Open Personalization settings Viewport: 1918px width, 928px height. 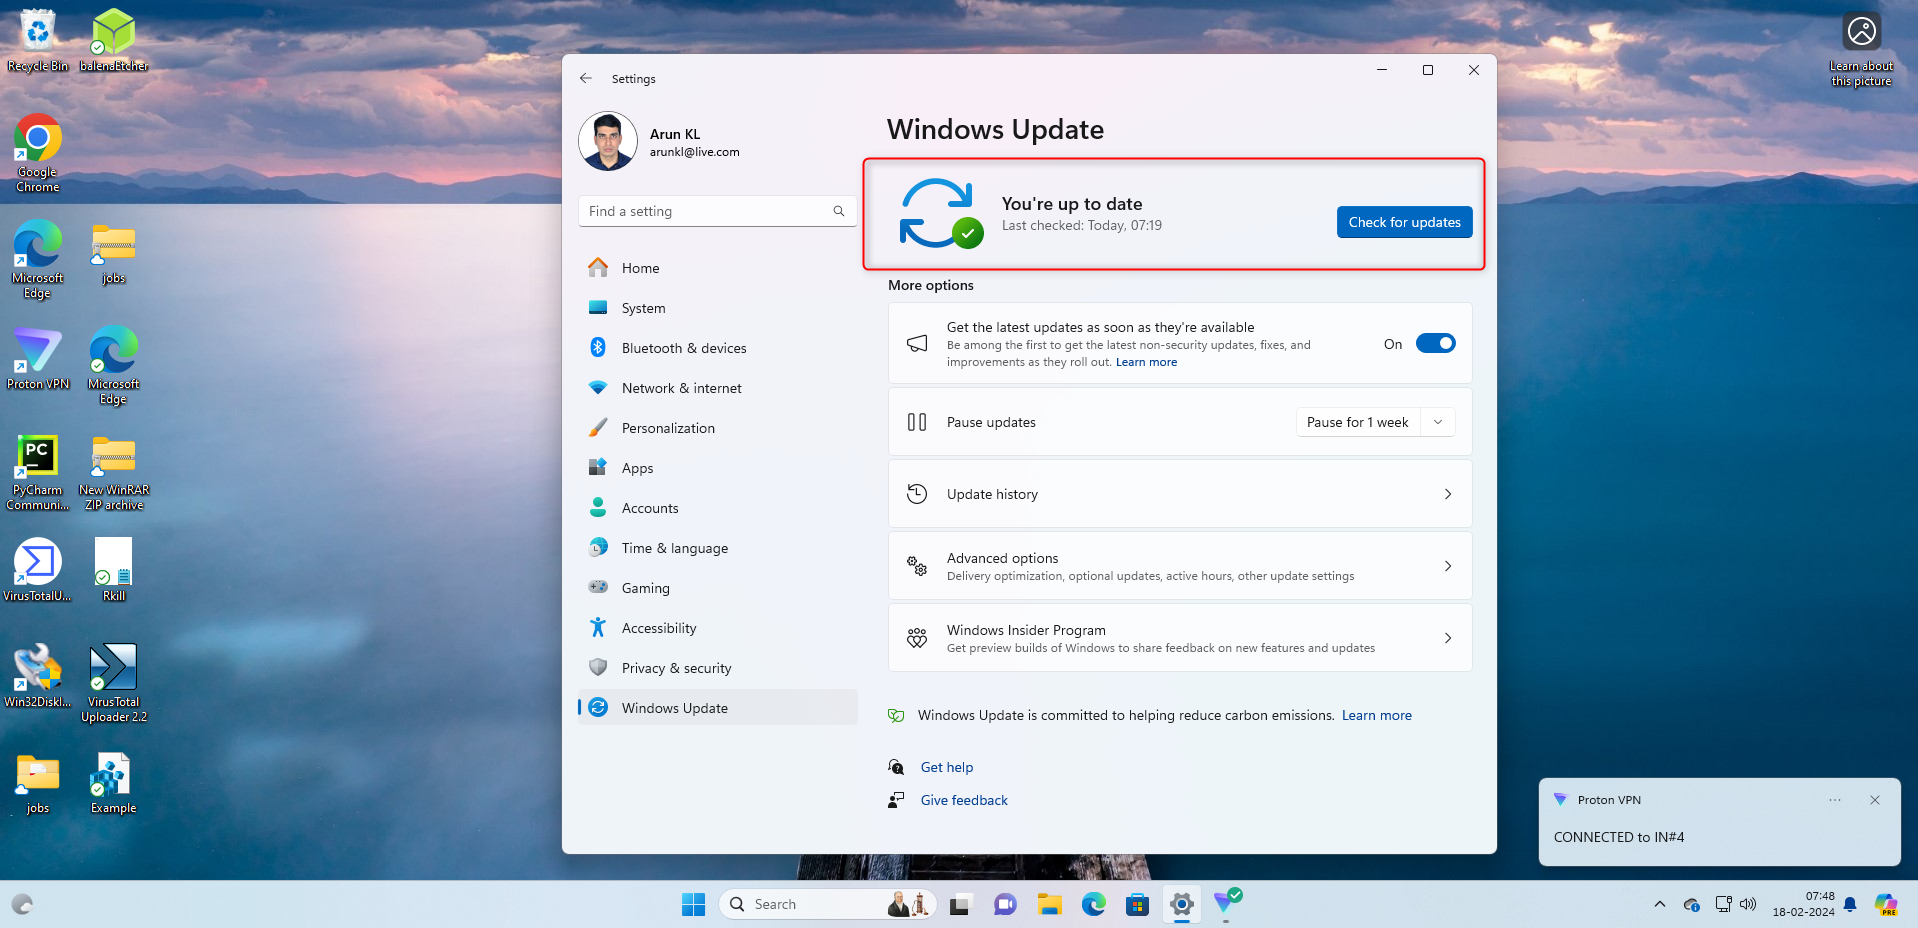click(x=717, y=428)
